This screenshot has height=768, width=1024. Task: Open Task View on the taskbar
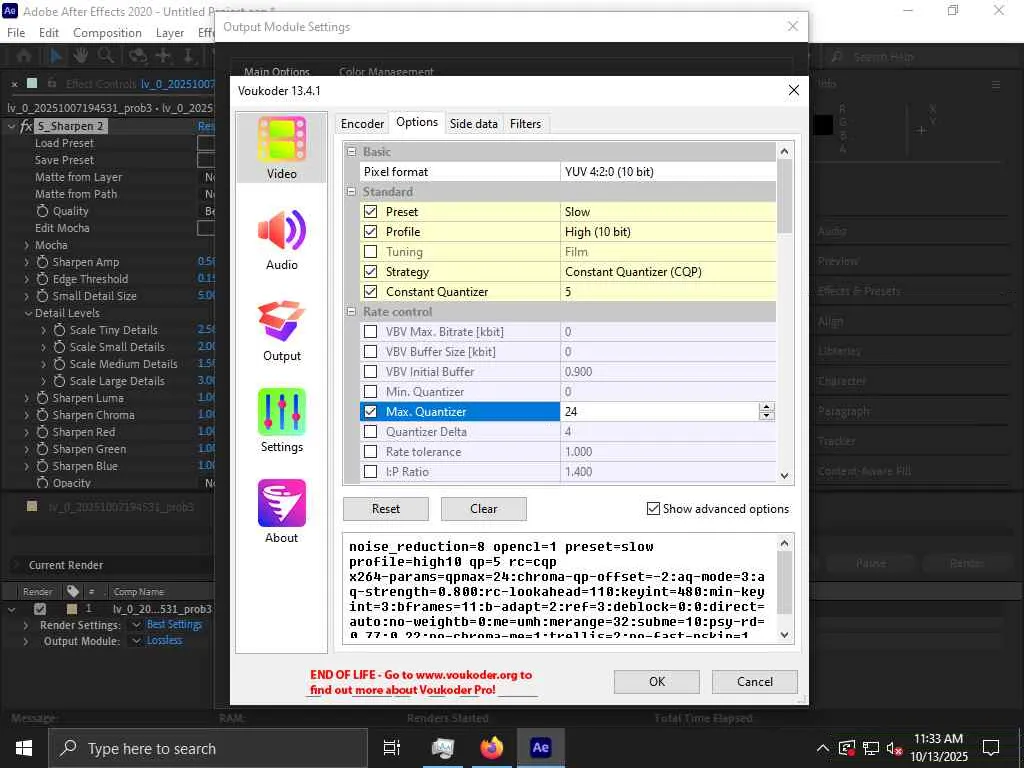392,748
